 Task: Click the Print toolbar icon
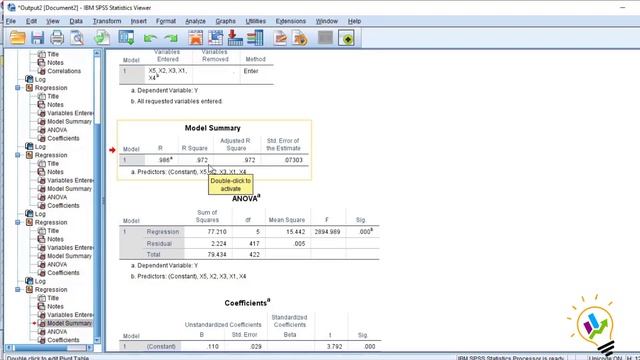click(57, 38)
